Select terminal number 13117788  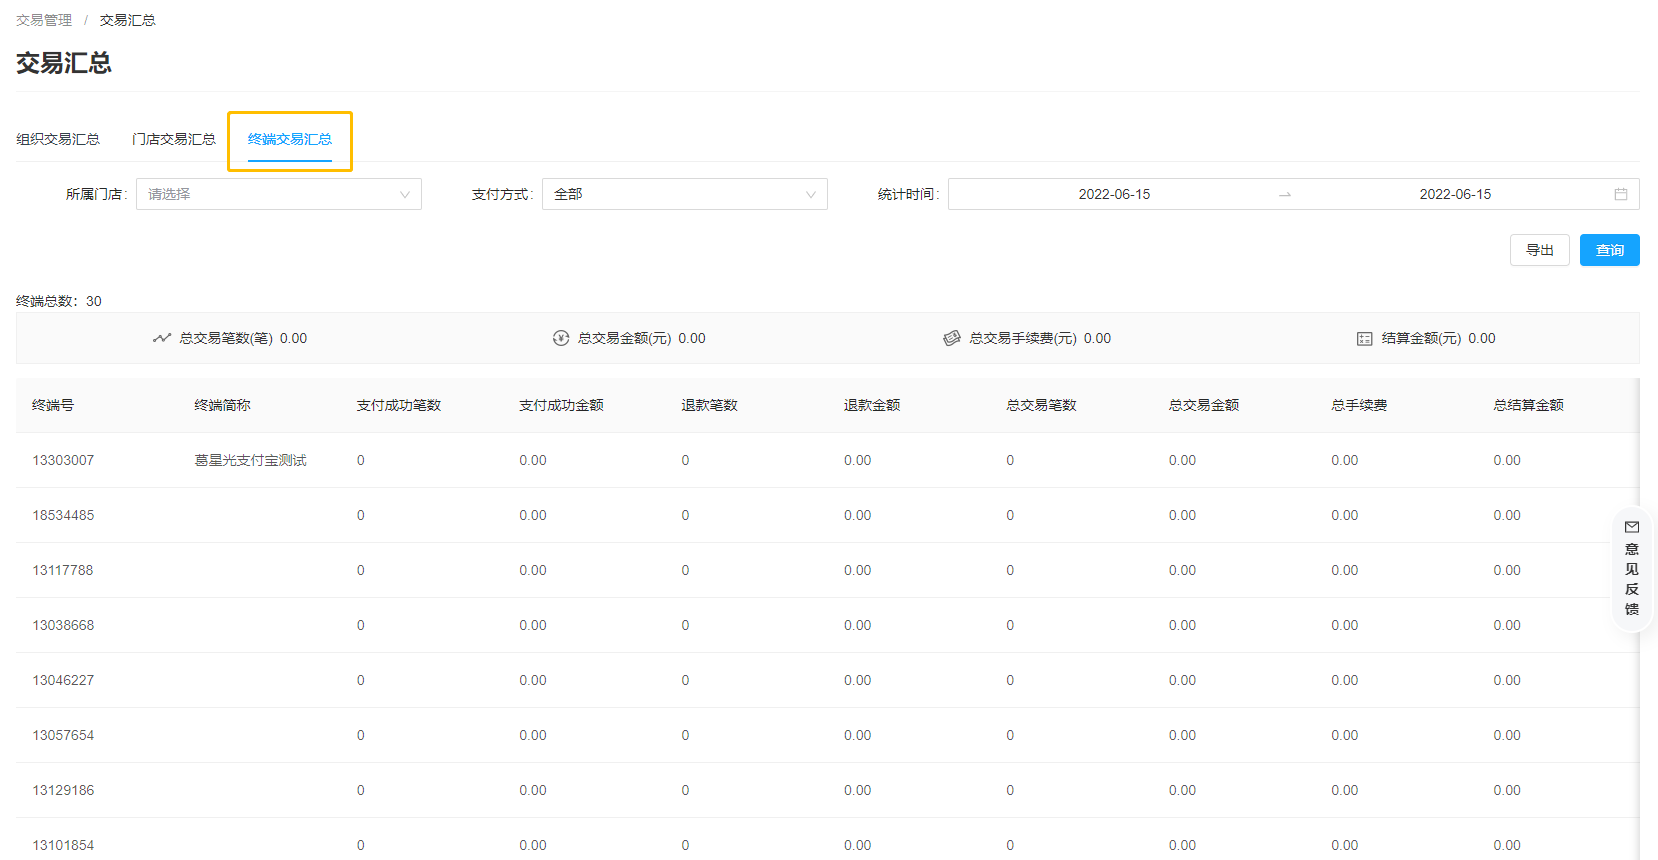(63, 570)
